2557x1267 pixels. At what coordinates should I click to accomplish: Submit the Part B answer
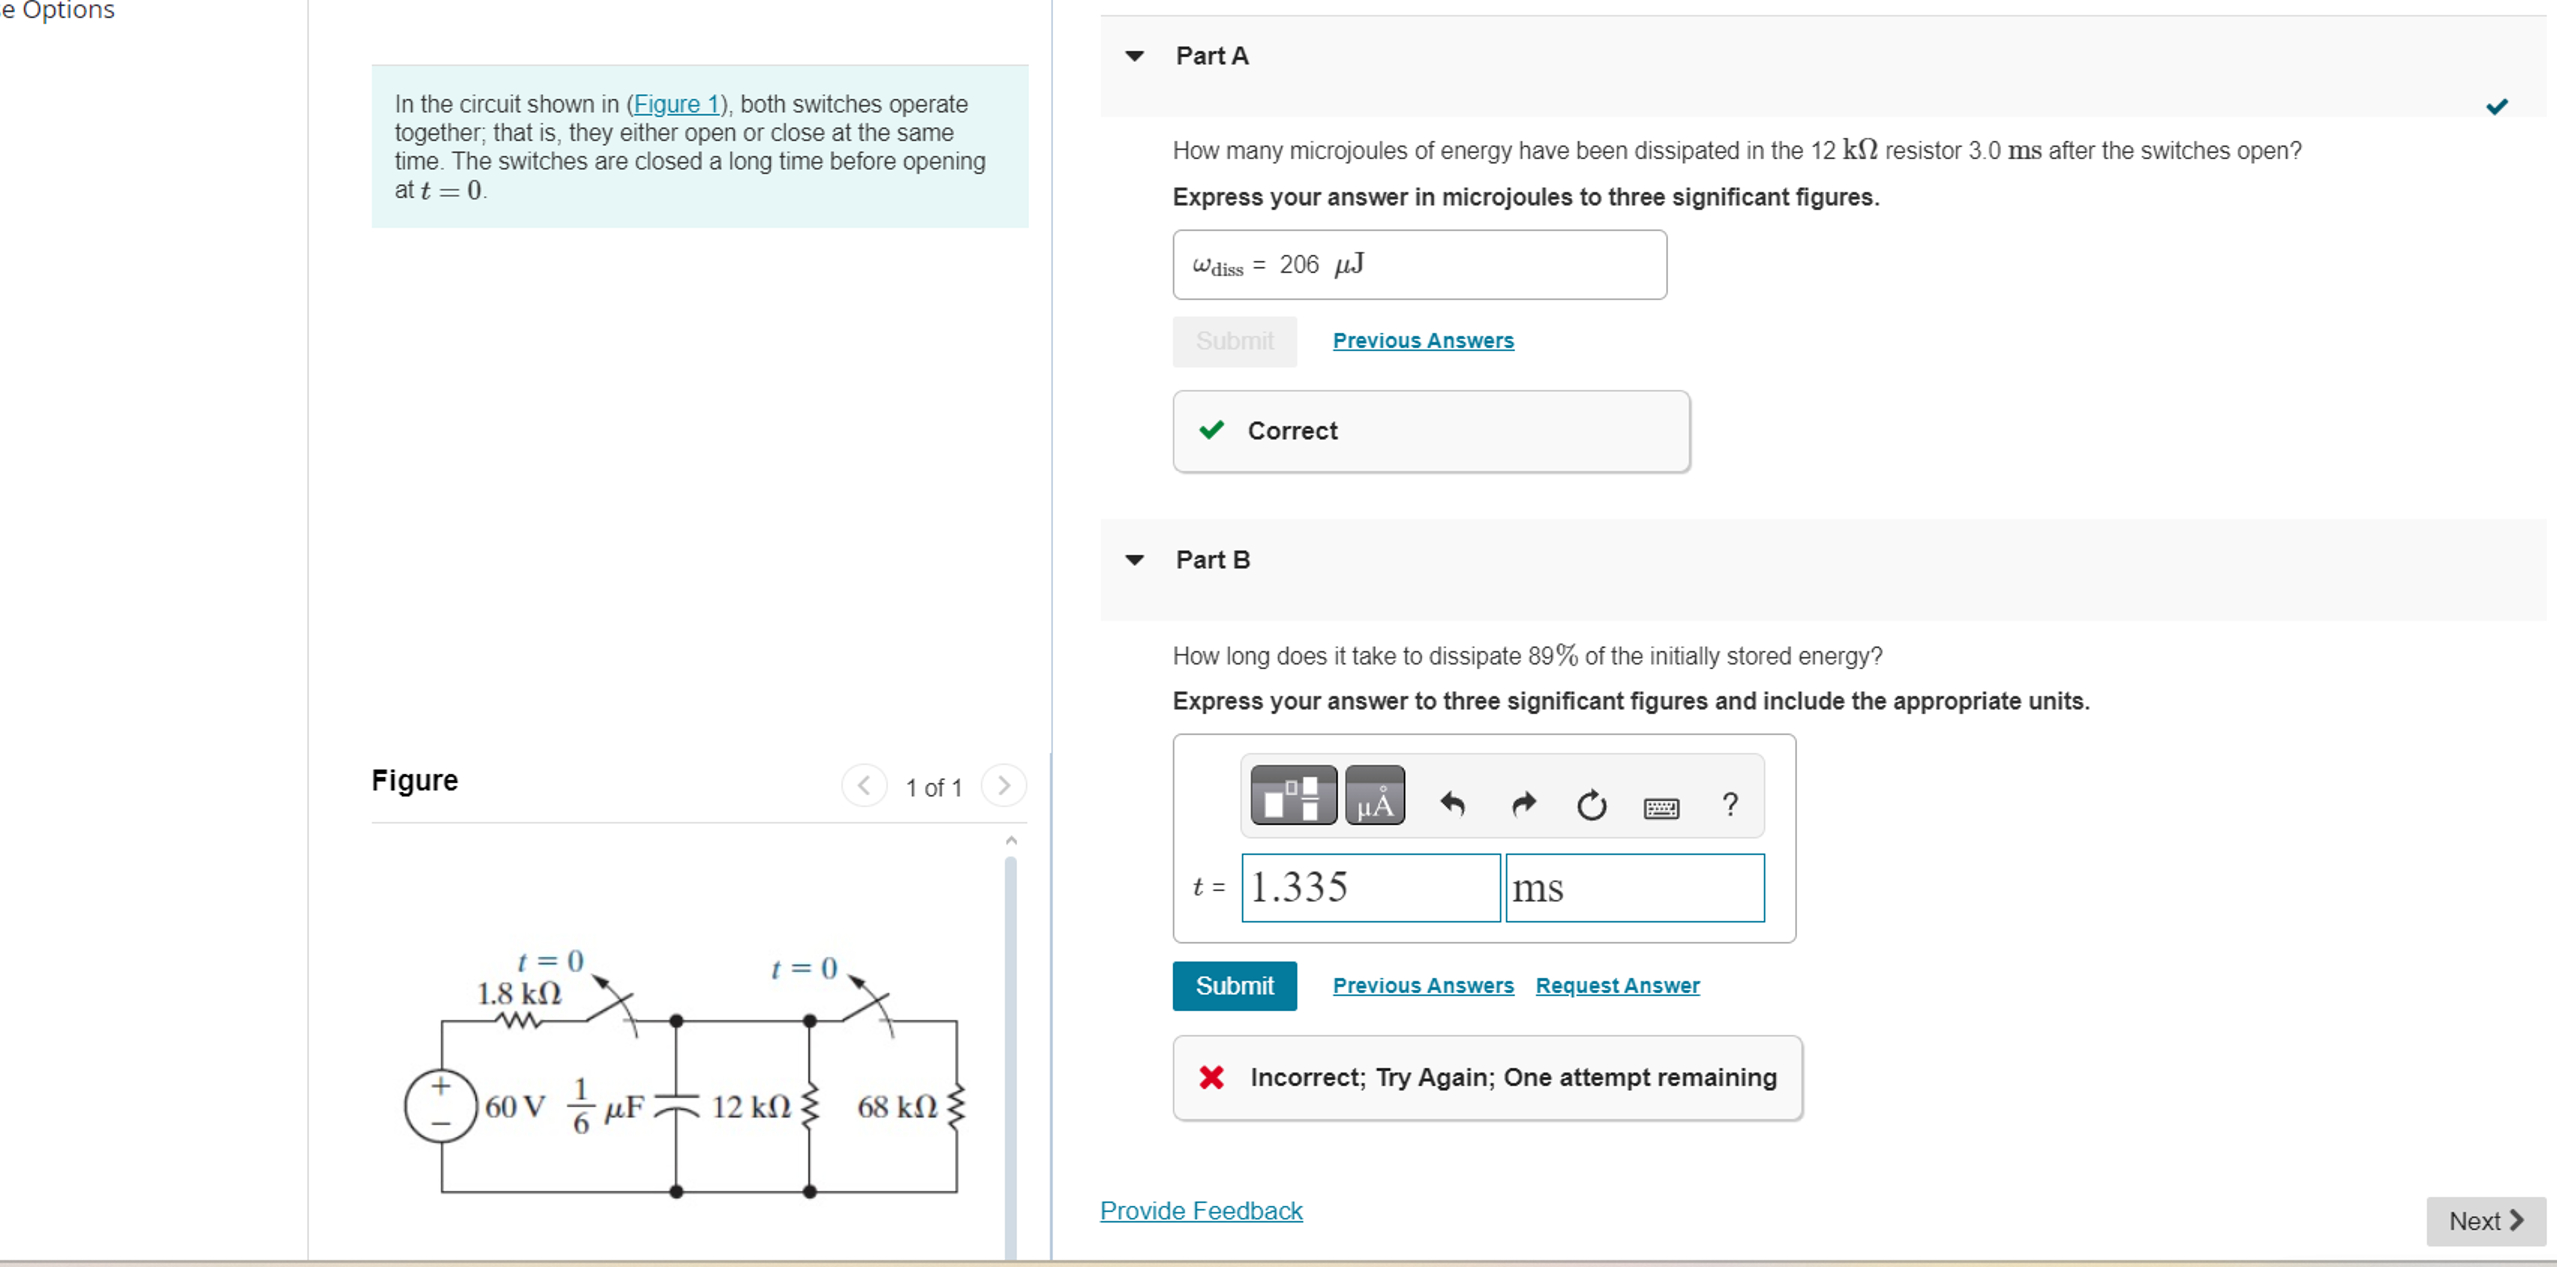coord(1234,985)
